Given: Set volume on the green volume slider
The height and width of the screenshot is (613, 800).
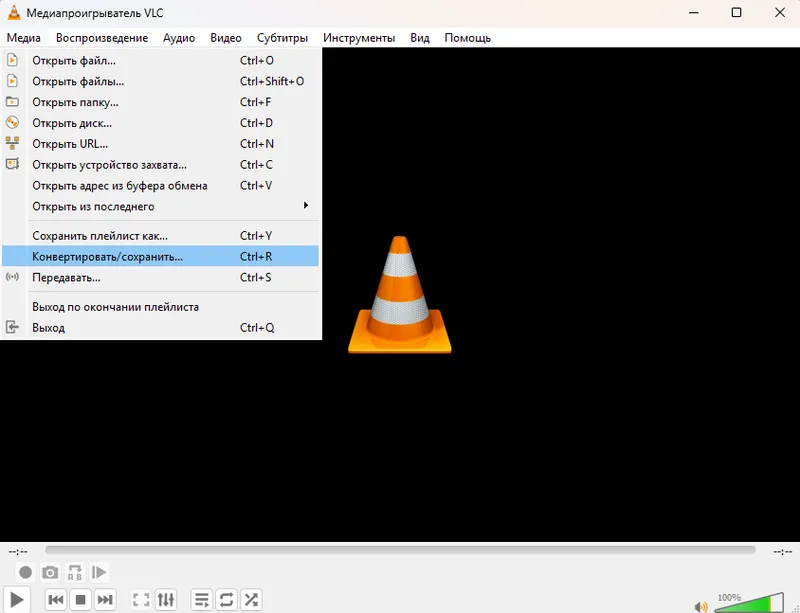Looking at the screenshot, I should pyautogui.click(x=749, y=603).
